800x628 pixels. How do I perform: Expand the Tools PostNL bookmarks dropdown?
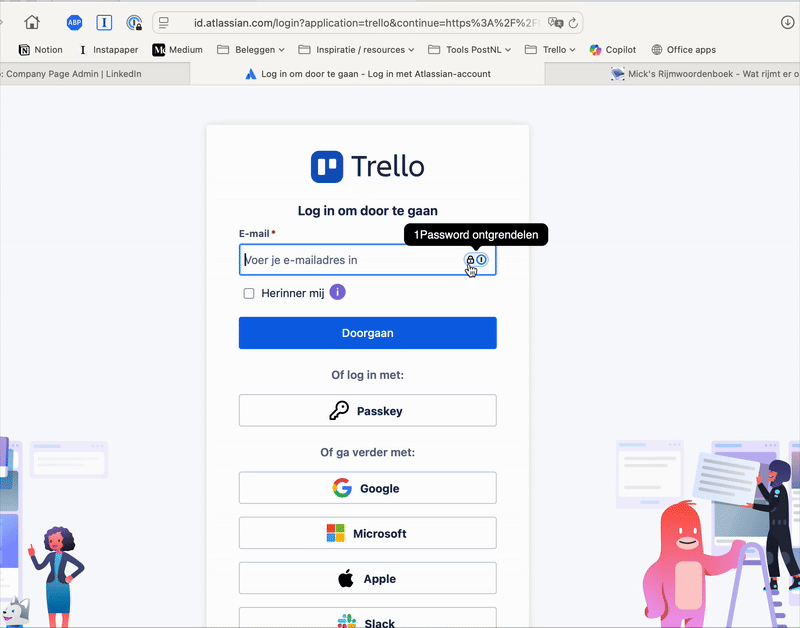pos(470,49)
